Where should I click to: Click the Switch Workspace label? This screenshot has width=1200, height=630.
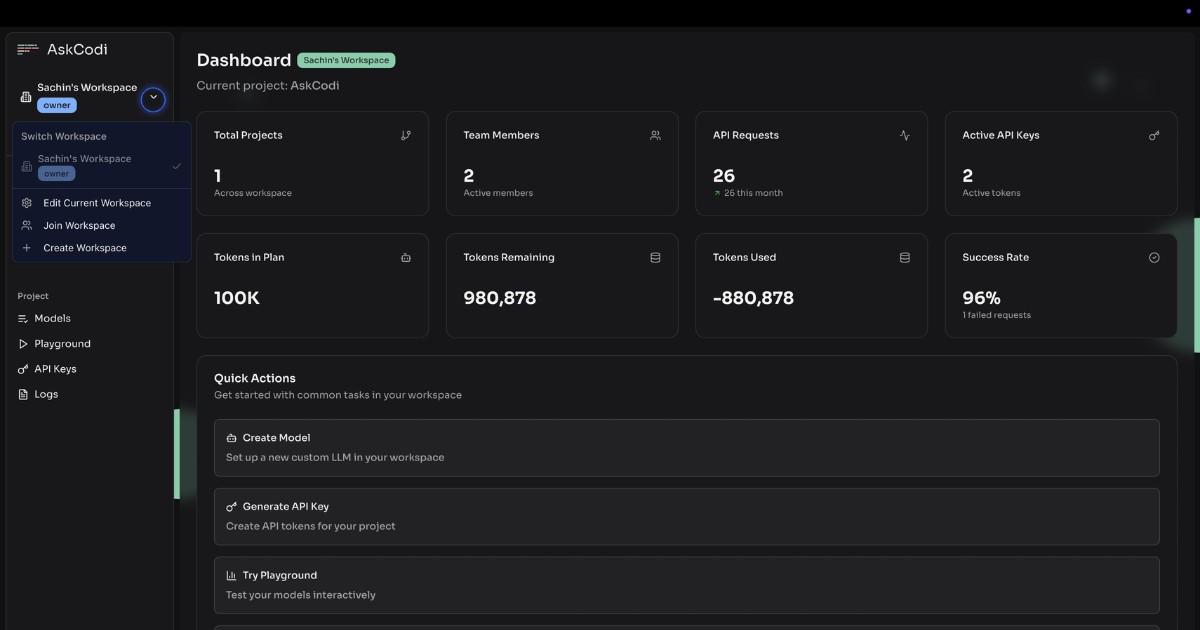(64, 136)
